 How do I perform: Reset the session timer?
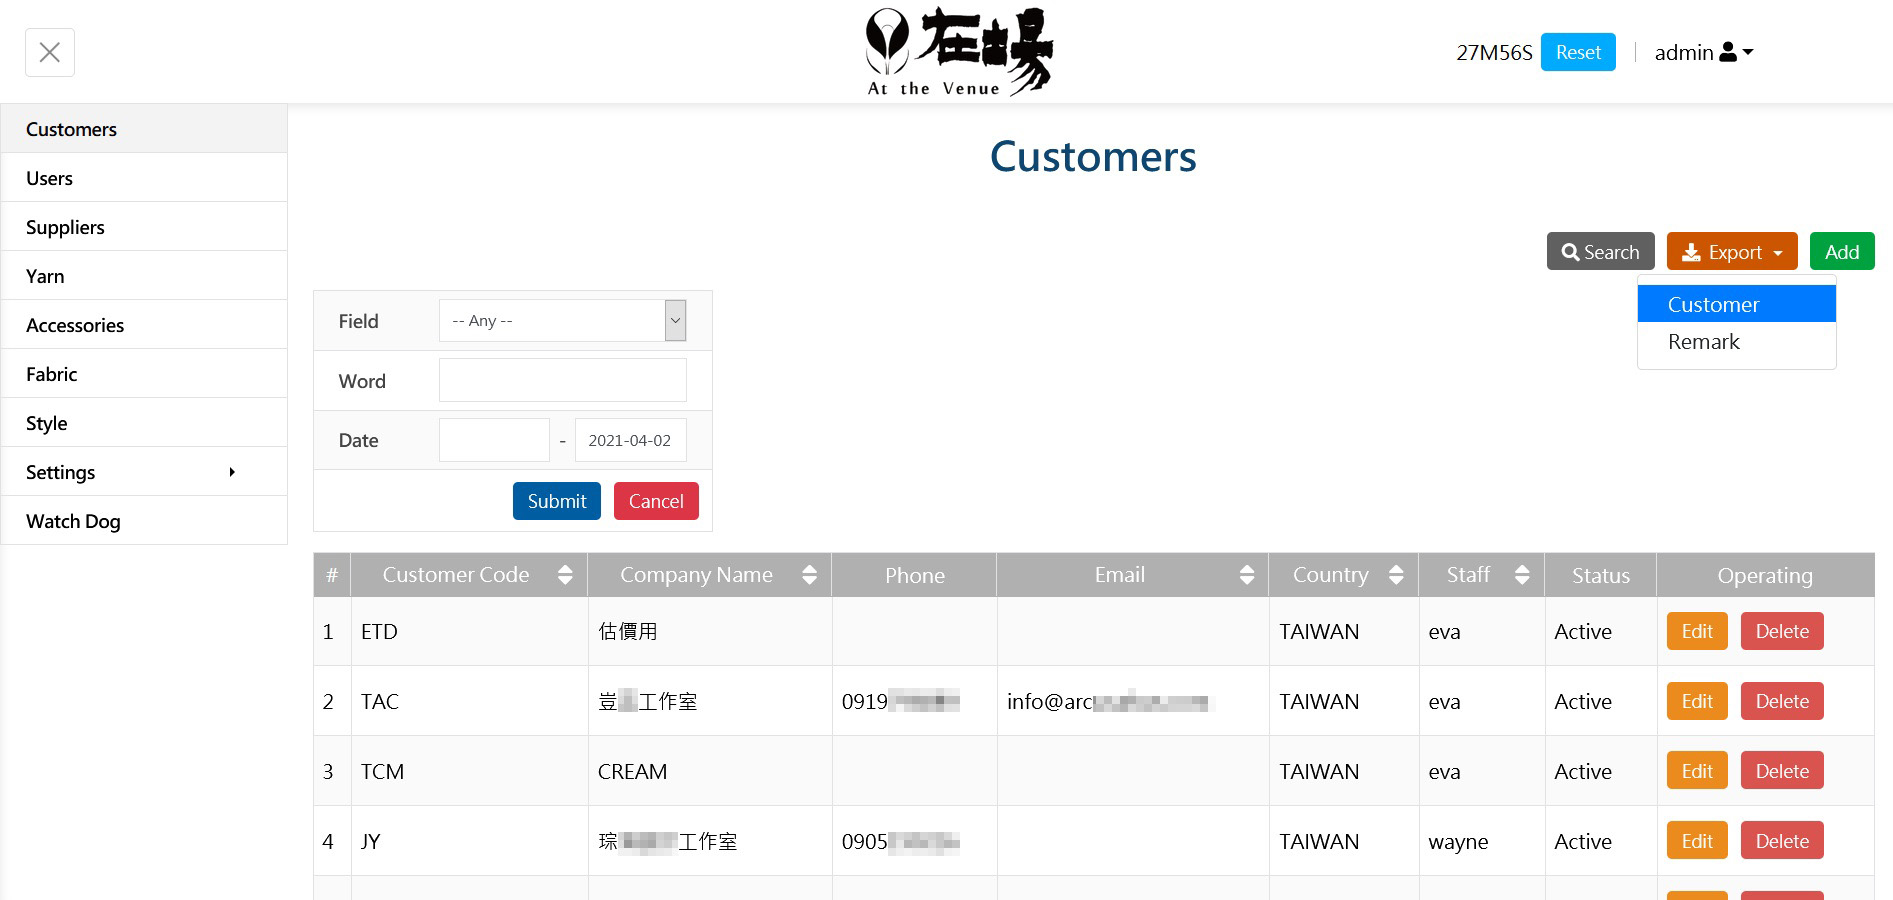click(1577, 52)
